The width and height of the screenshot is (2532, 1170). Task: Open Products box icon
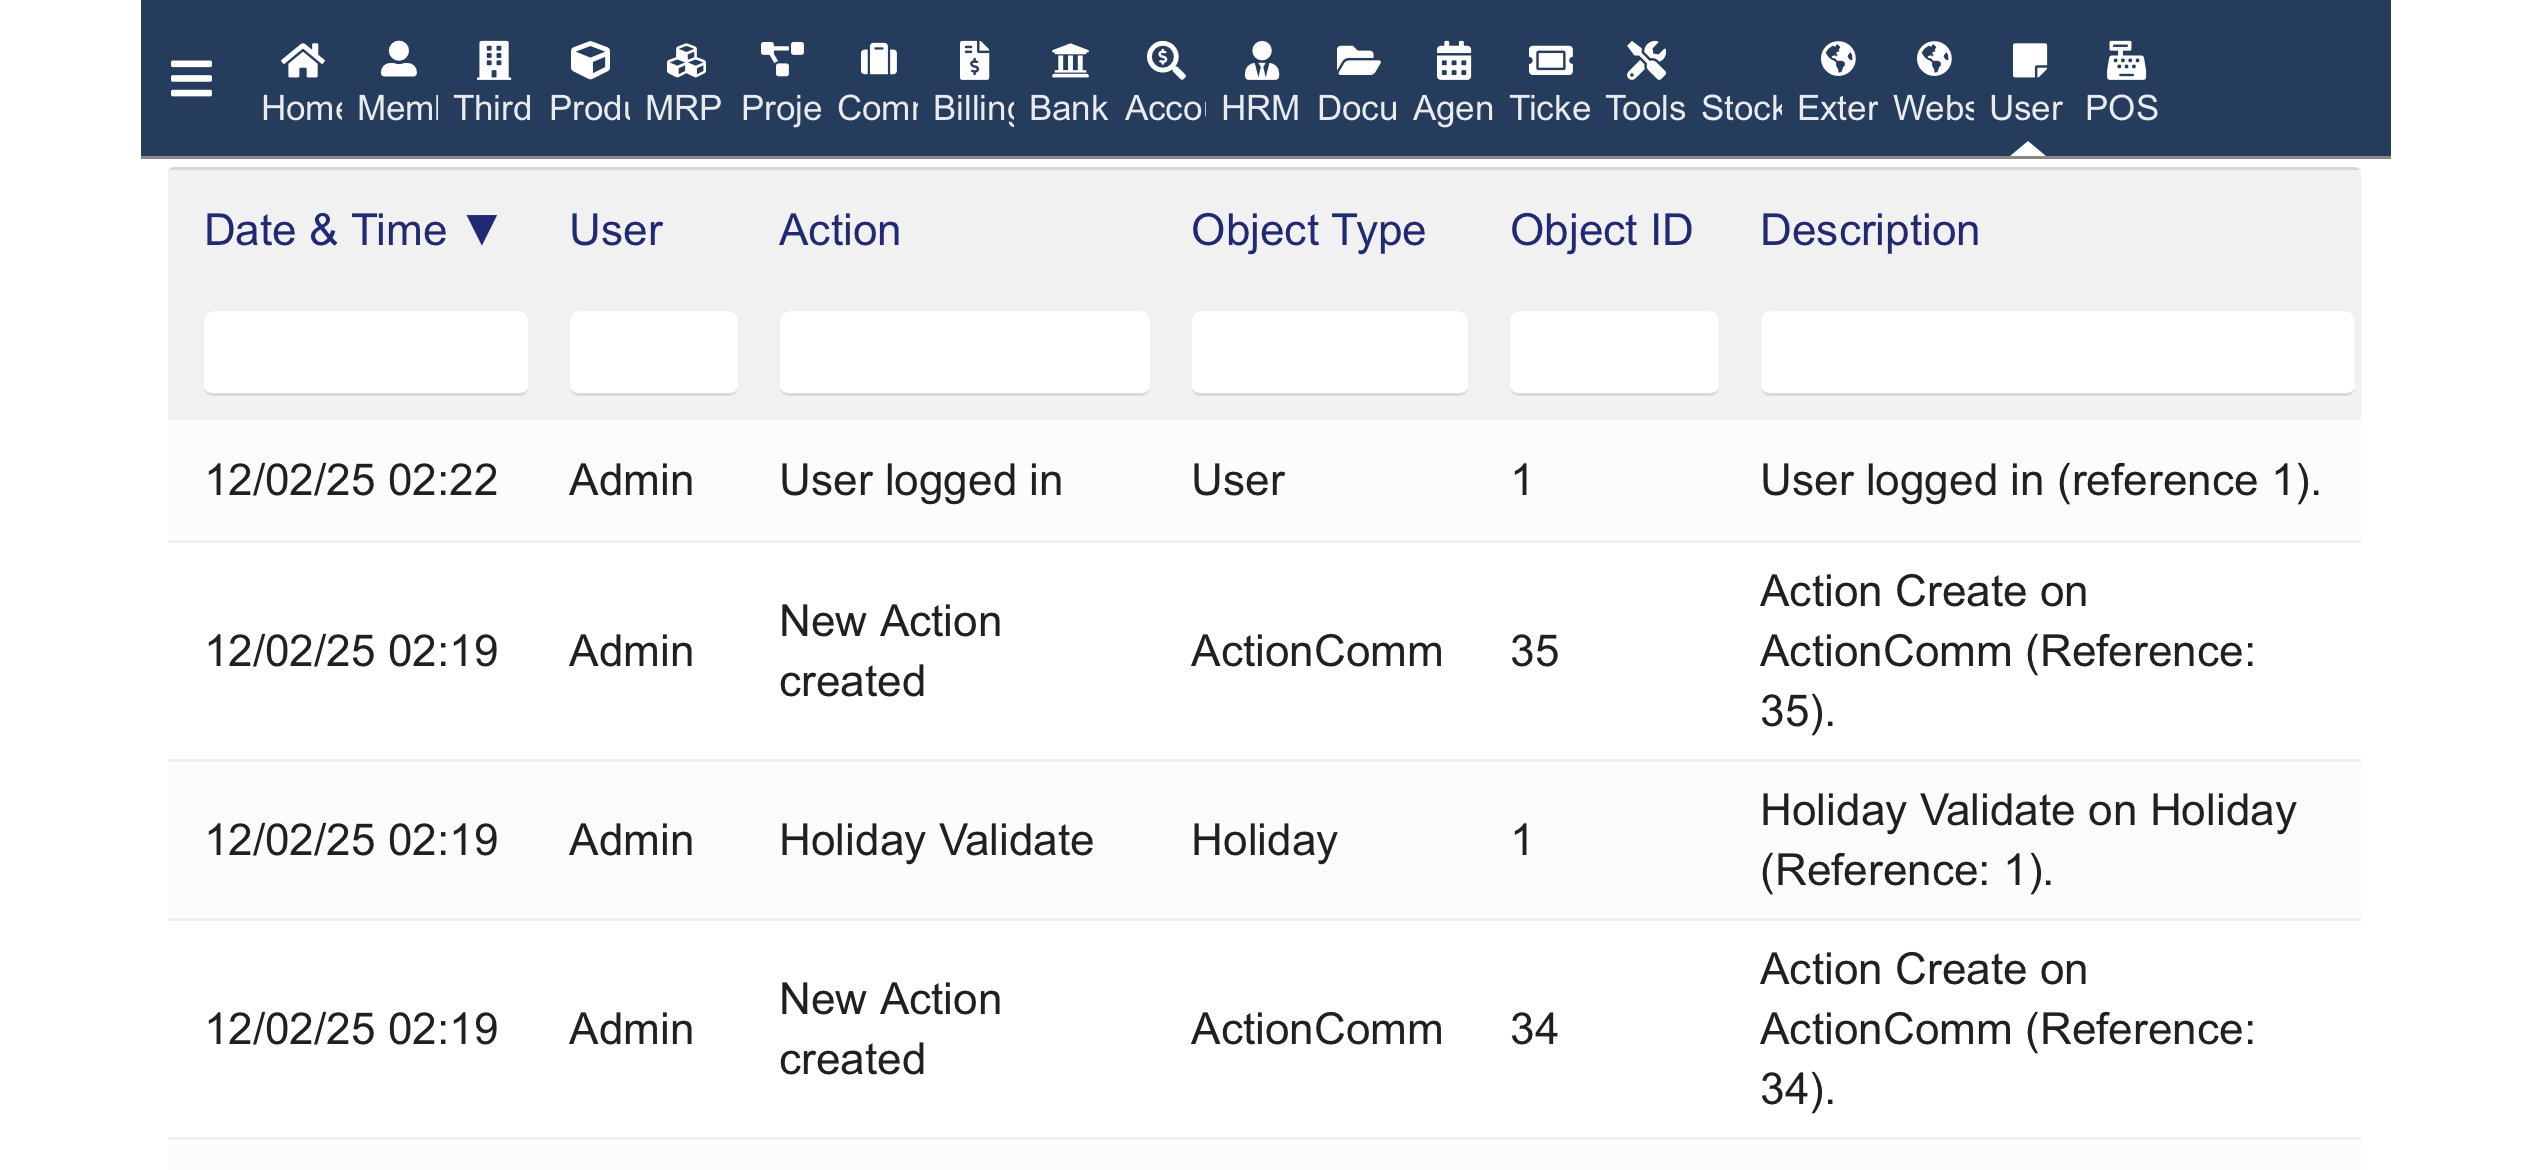point(590,62)
